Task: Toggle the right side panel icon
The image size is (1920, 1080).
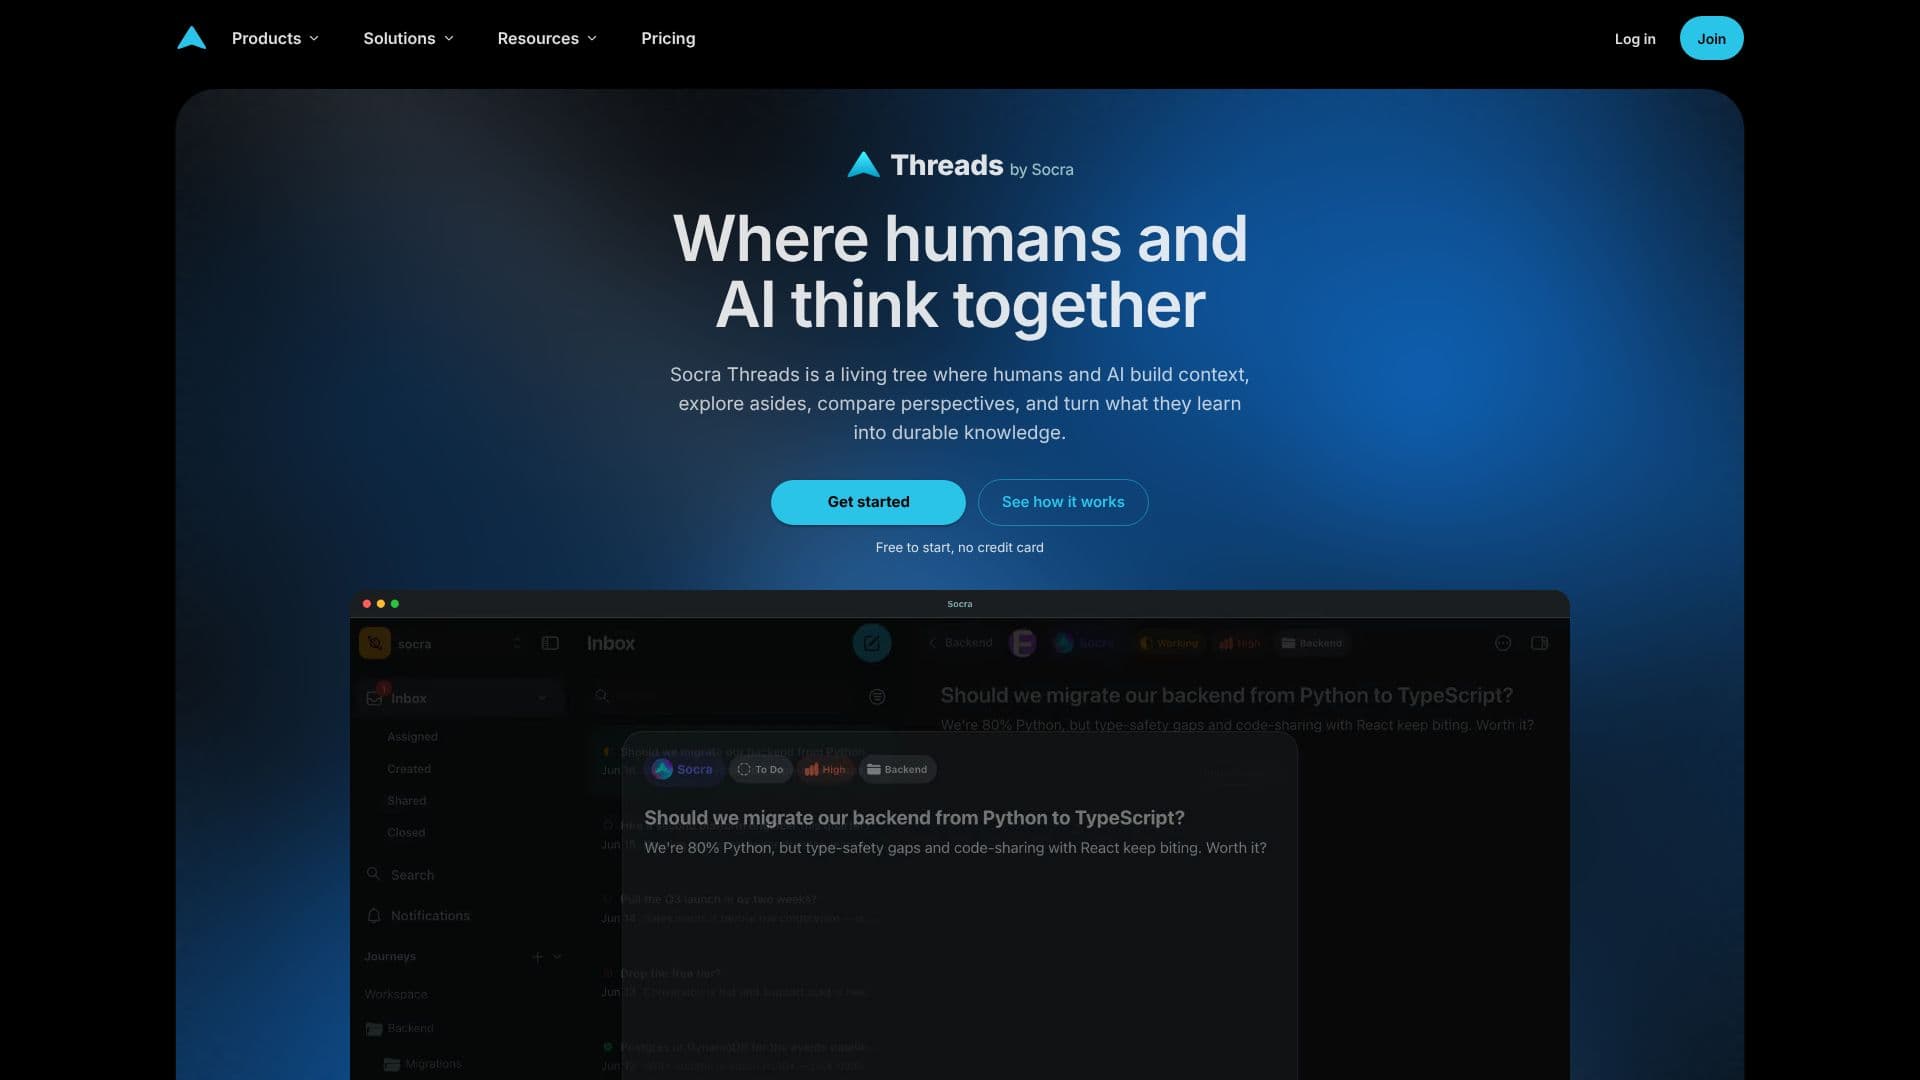Action: point(1540,643)
